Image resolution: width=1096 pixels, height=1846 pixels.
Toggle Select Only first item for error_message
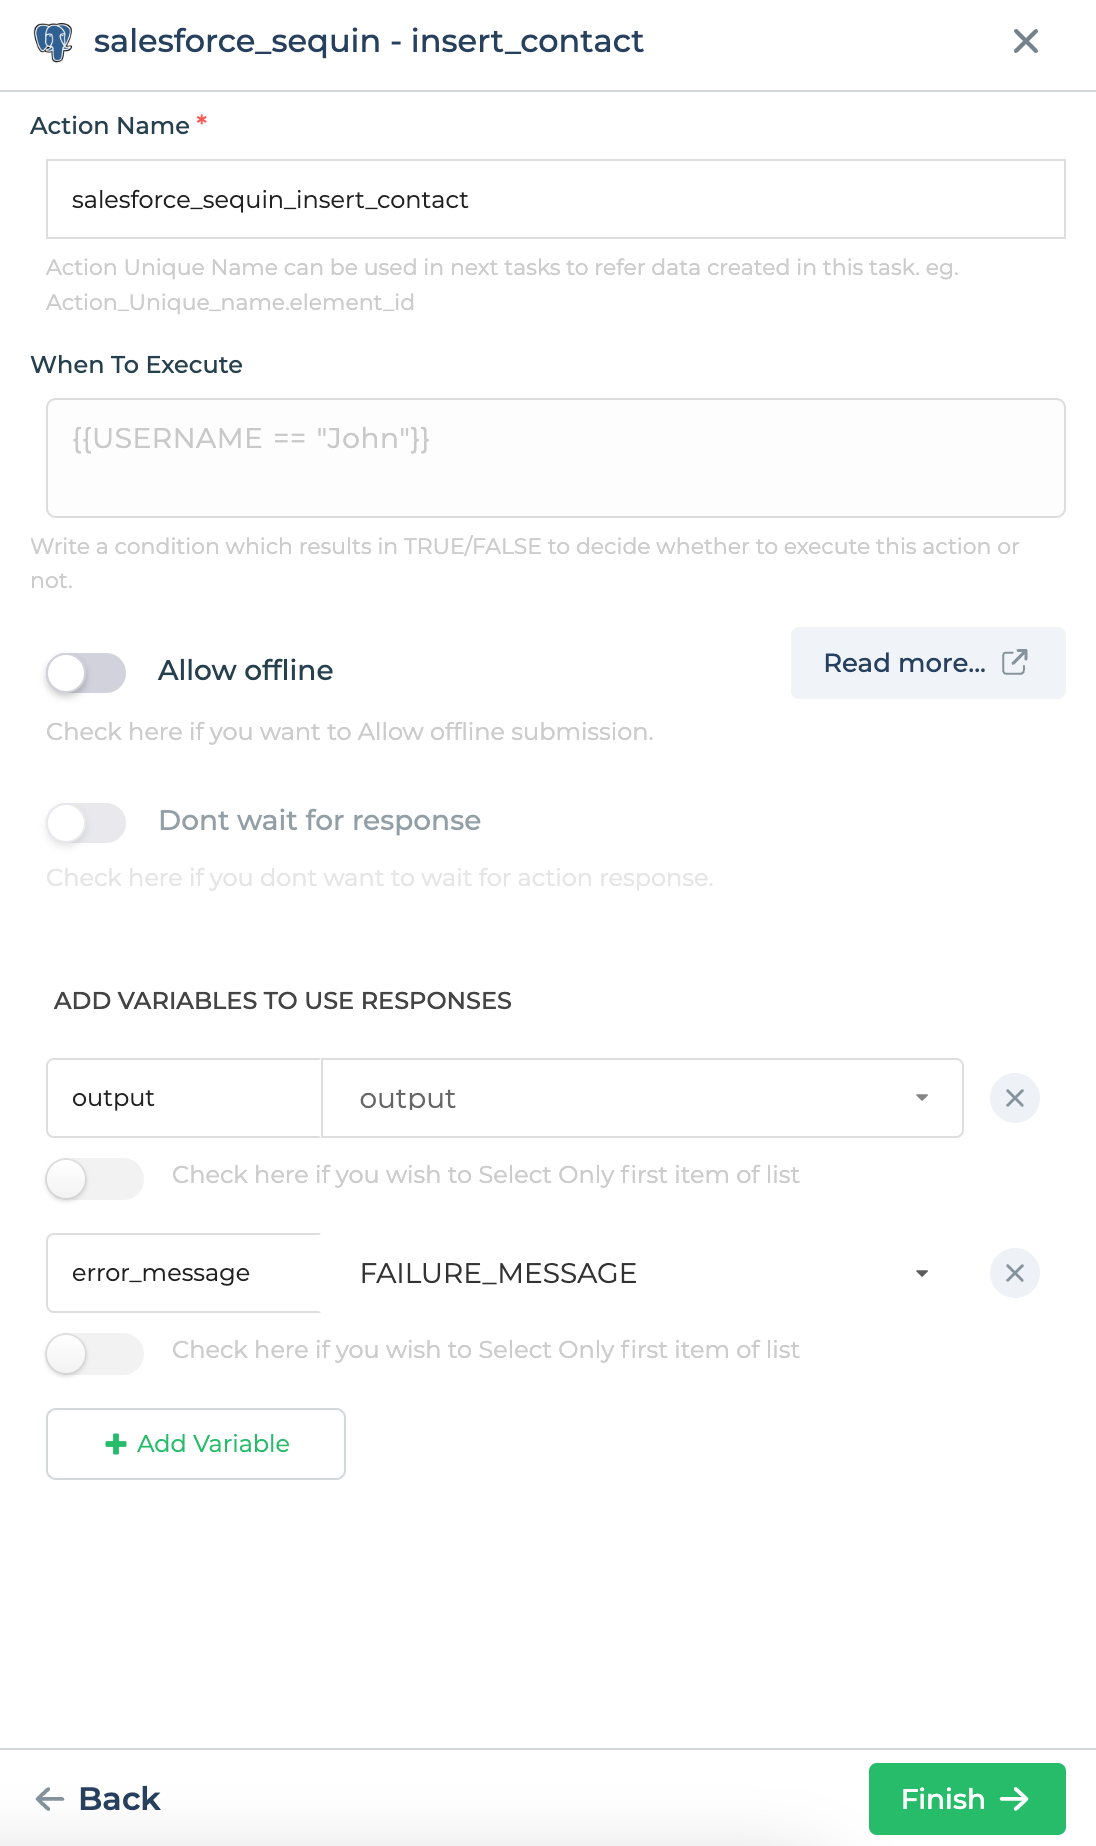94,1354
